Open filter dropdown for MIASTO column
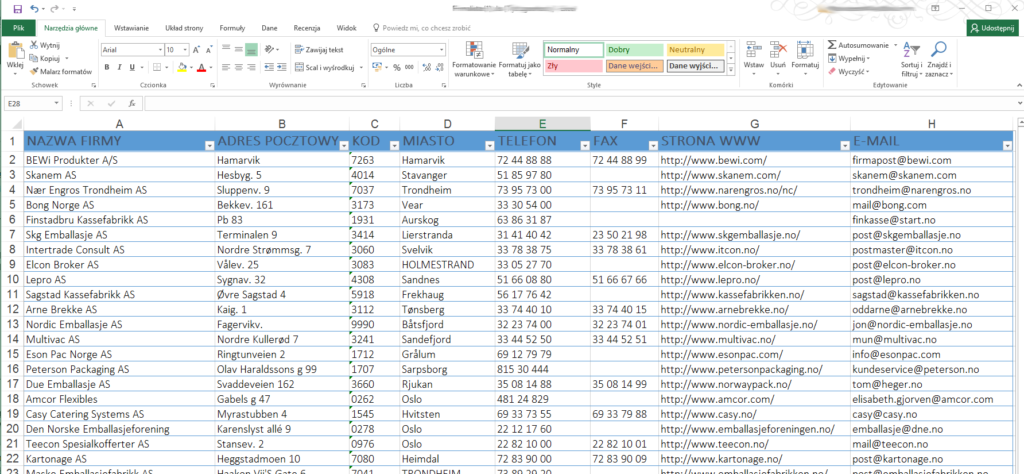 click(489, 146)
